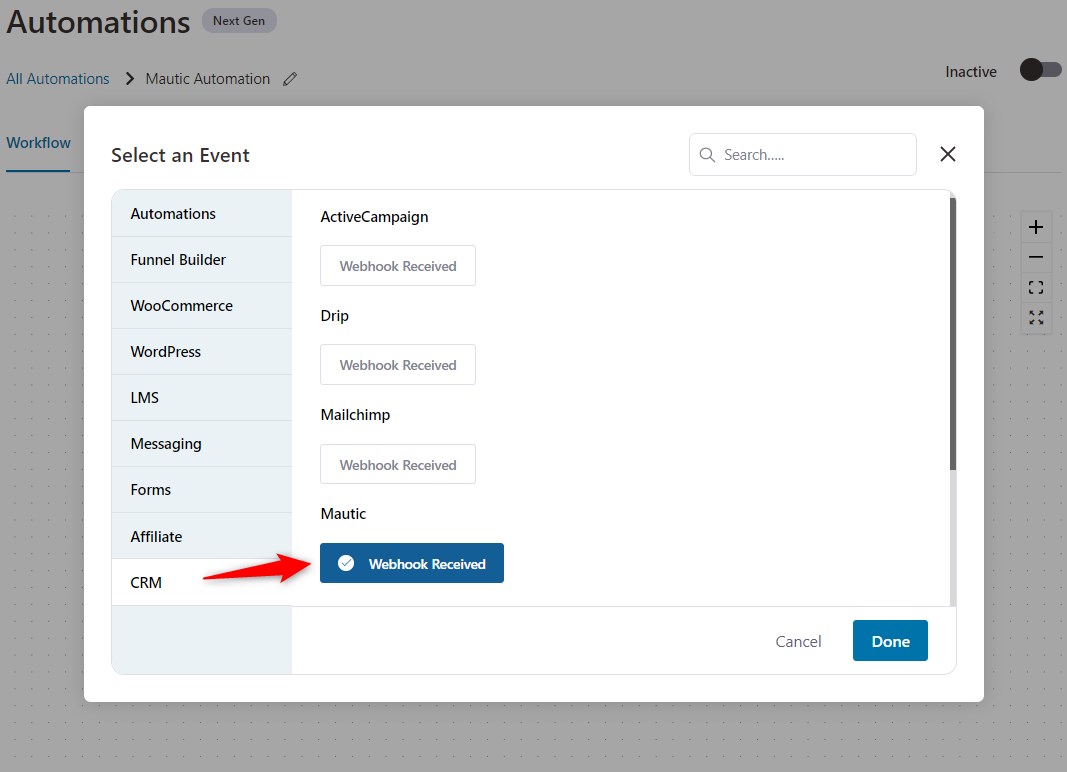
Task: Click the ActiveCampaign section heading
Action: click(x=374, y=217)
